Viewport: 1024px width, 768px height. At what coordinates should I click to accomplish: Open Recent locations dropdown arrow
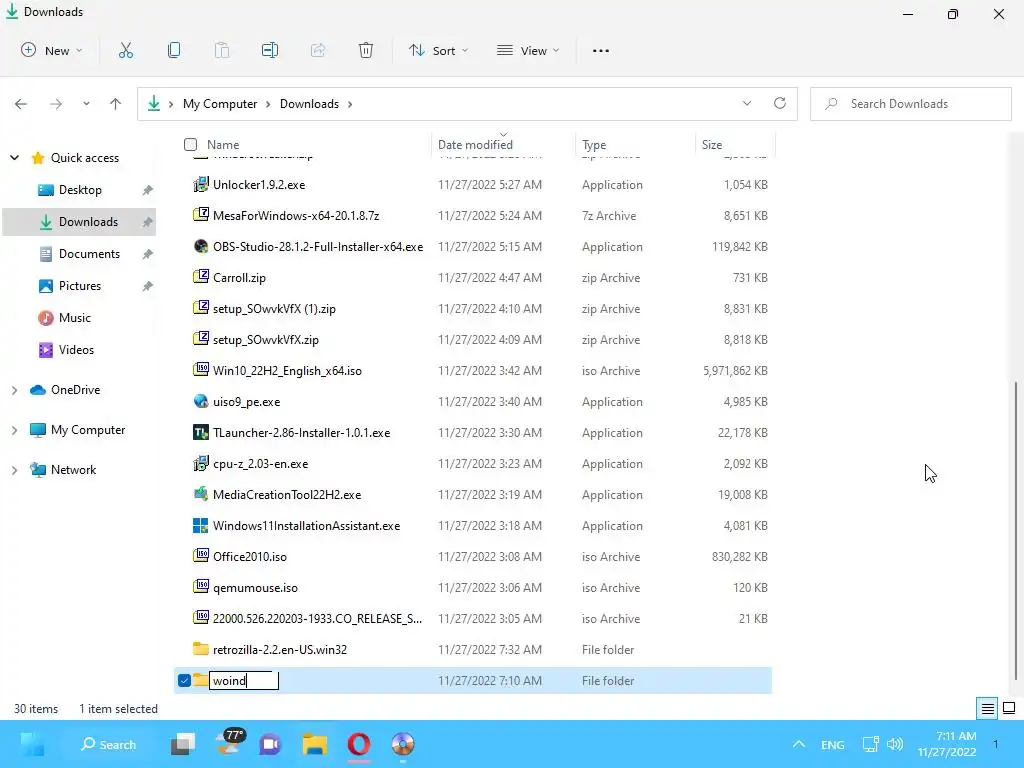tap(86, 104)
